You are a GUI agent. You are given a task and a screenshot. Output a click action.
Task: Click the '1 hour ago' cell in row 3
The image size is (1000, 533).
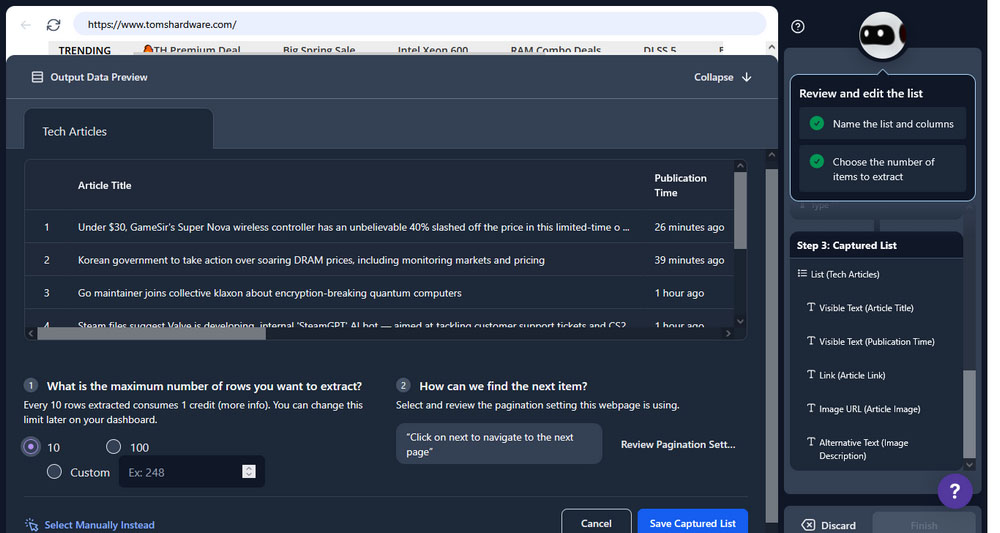coord(679,293)
